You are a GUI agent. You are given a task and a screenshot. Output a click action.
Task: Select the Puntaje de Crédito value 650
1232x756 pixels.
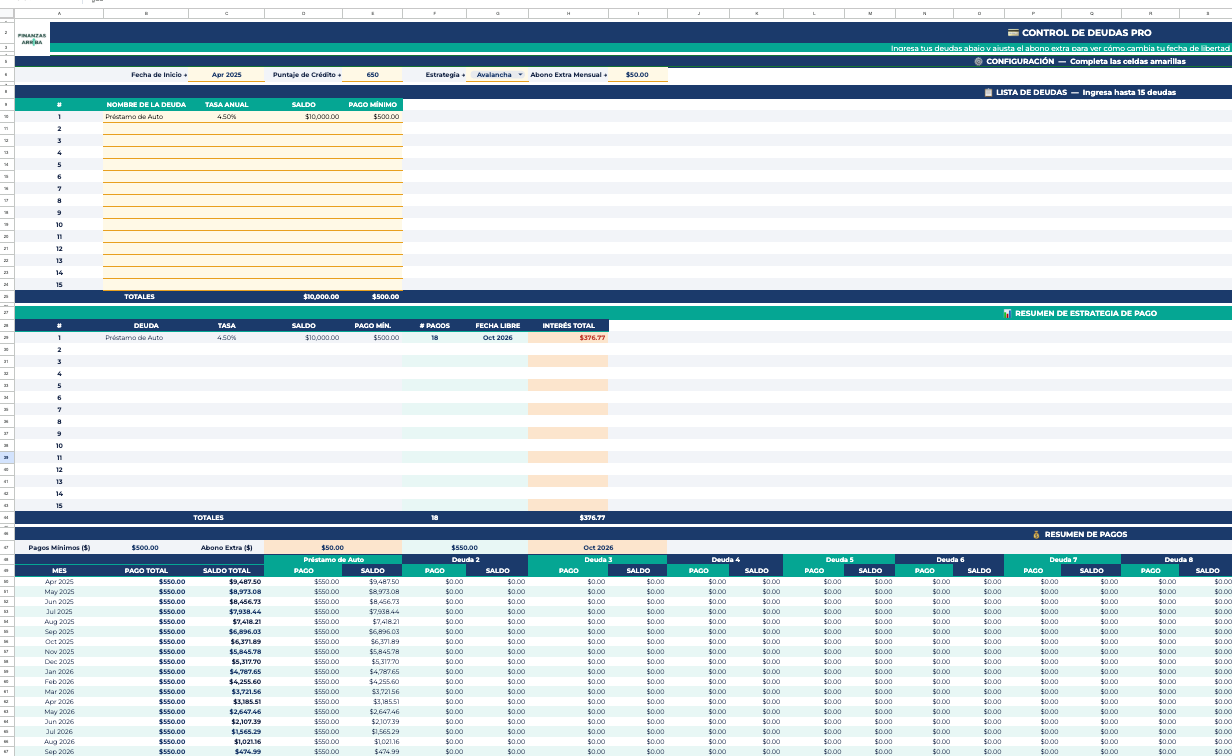click(x=372, y=75)
